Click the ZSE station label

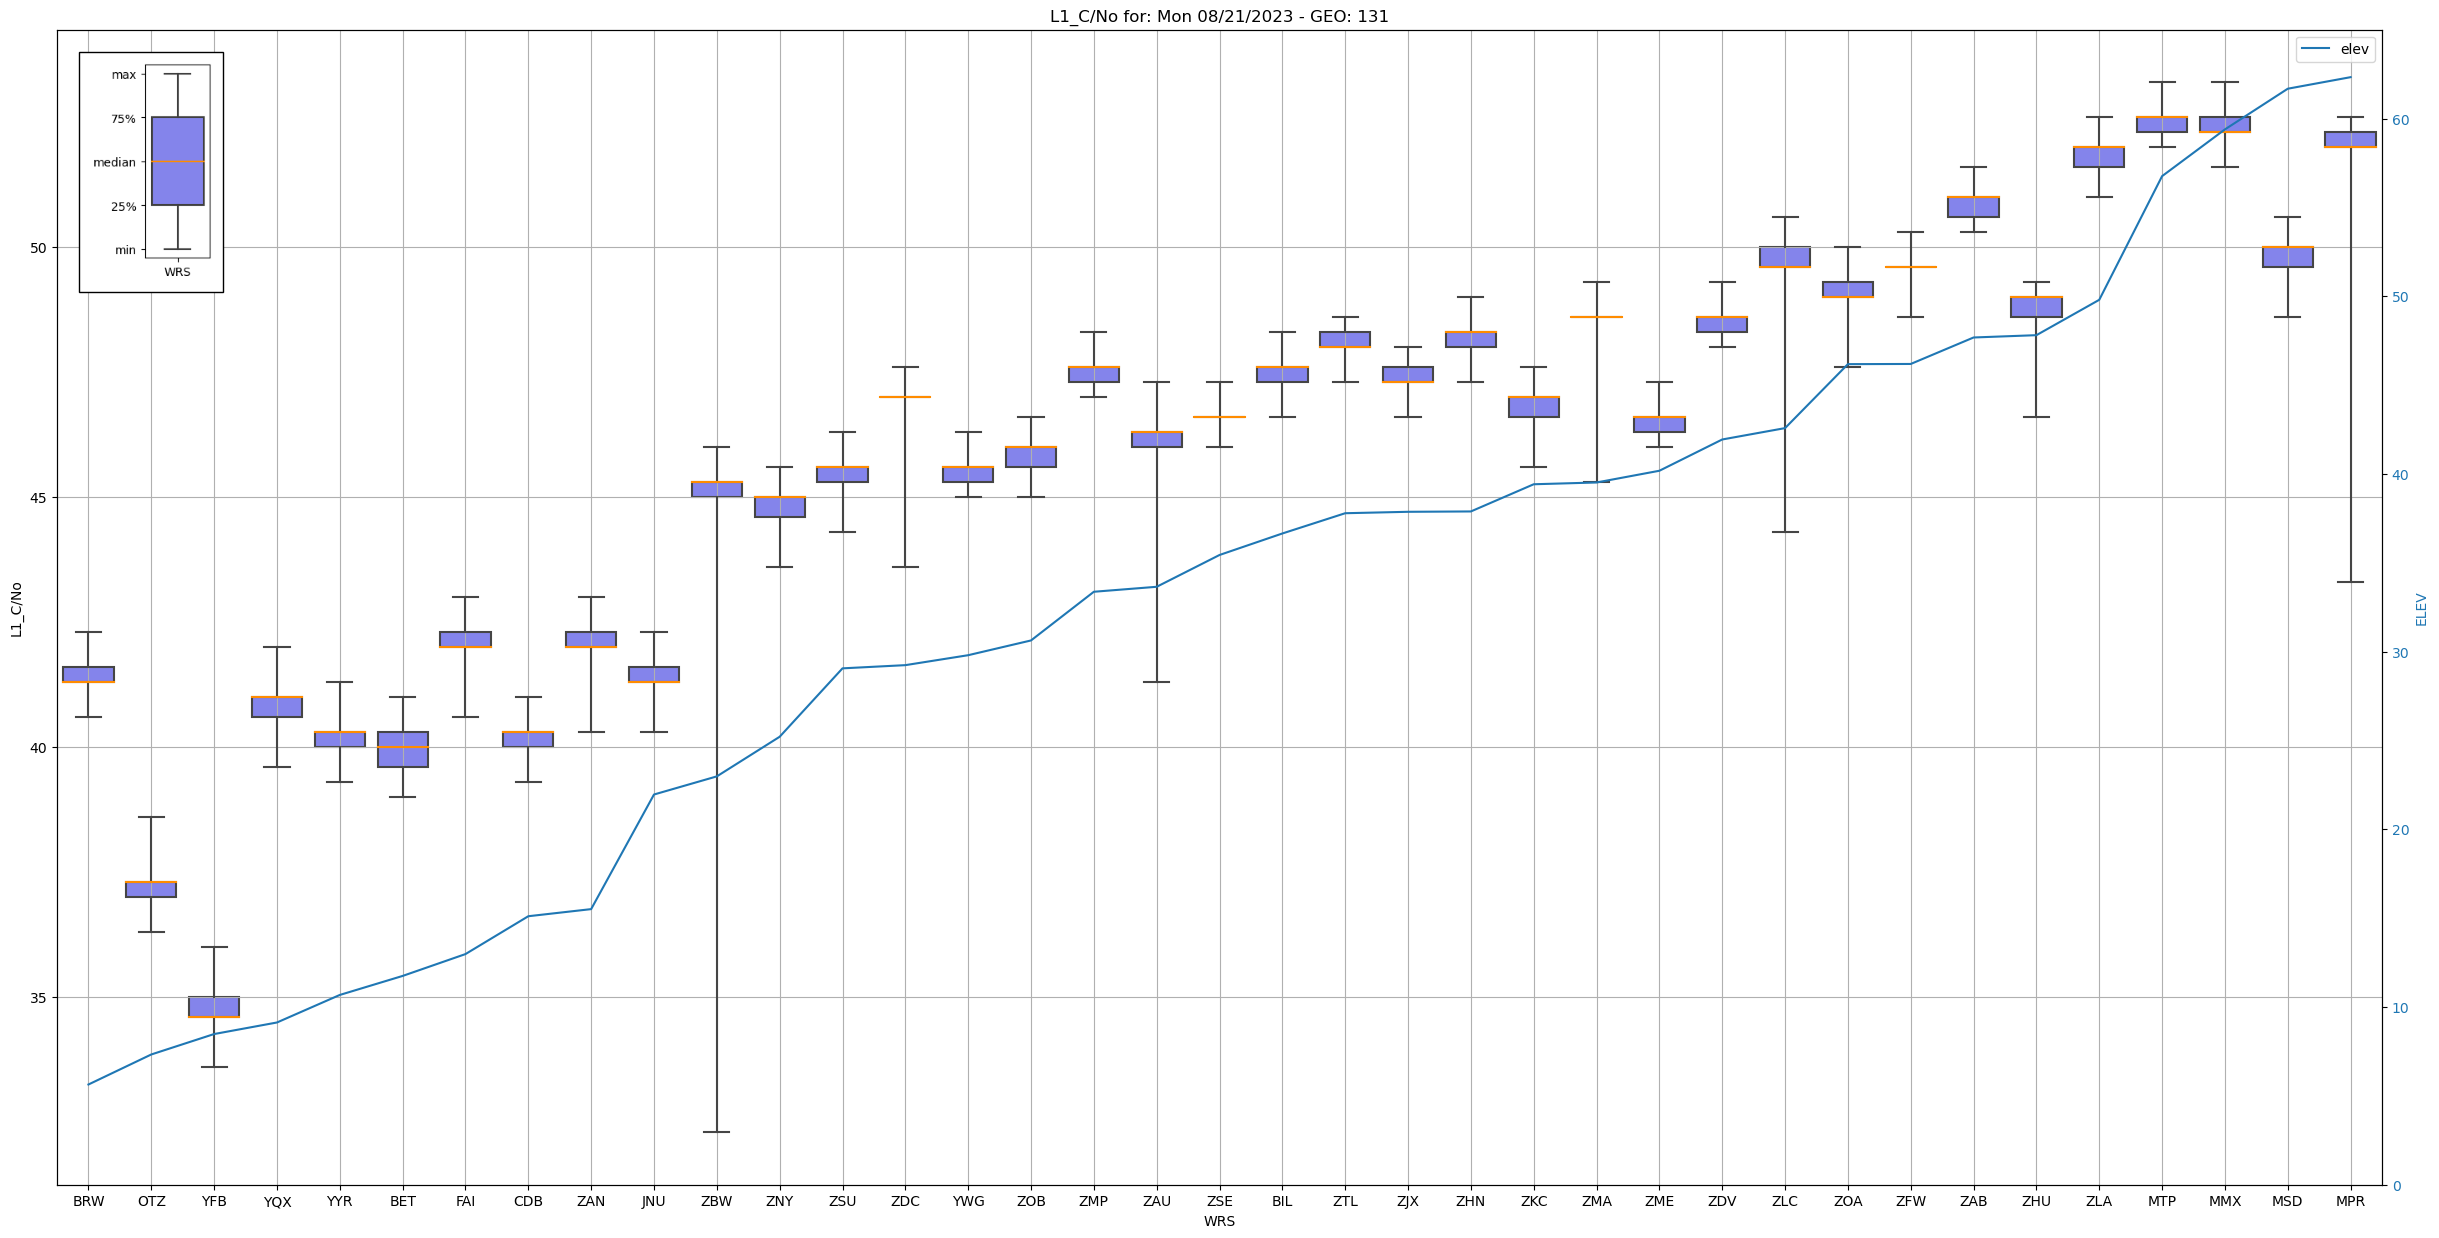point(1219,1202)
